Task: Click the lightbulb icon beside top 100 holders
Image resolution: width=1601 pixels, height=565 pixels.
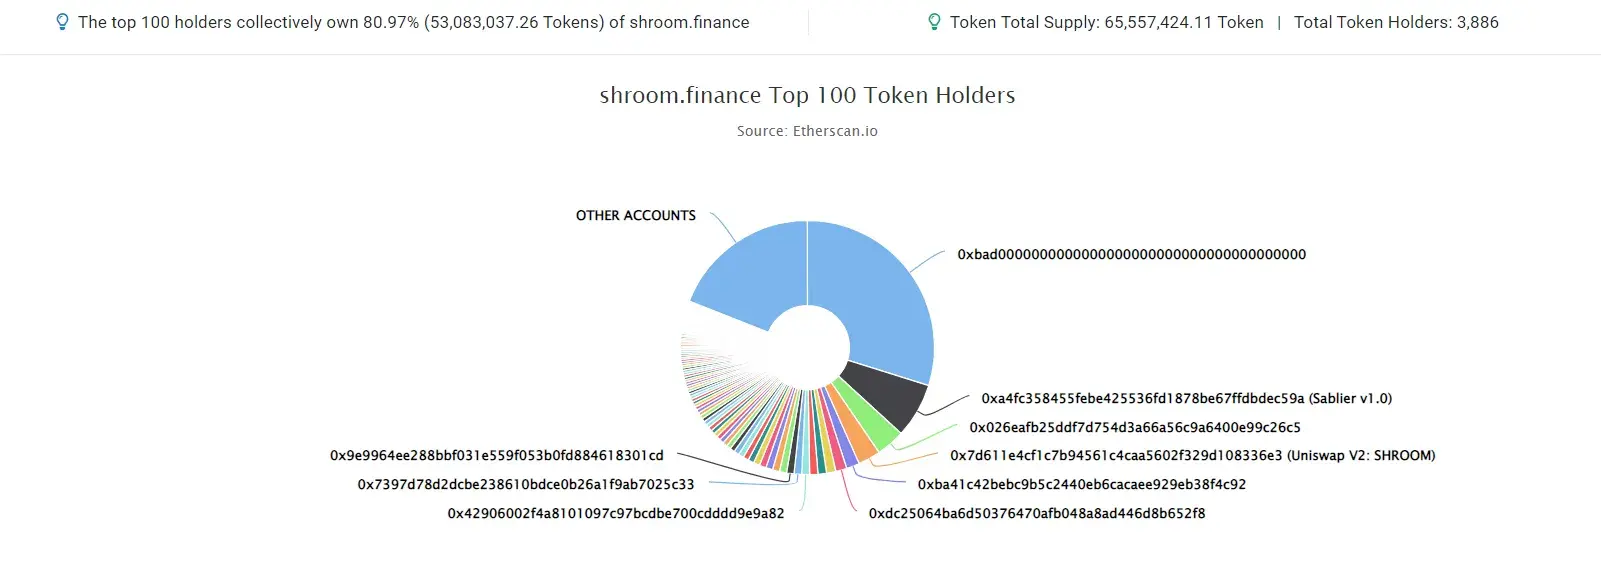Action: [62, 22]
